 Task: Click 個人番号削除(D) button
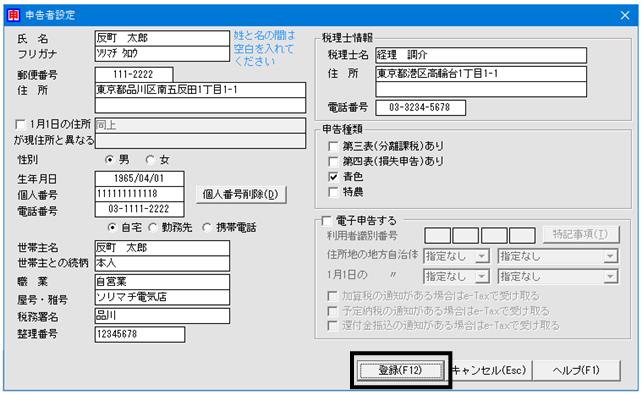pos(241,194)
